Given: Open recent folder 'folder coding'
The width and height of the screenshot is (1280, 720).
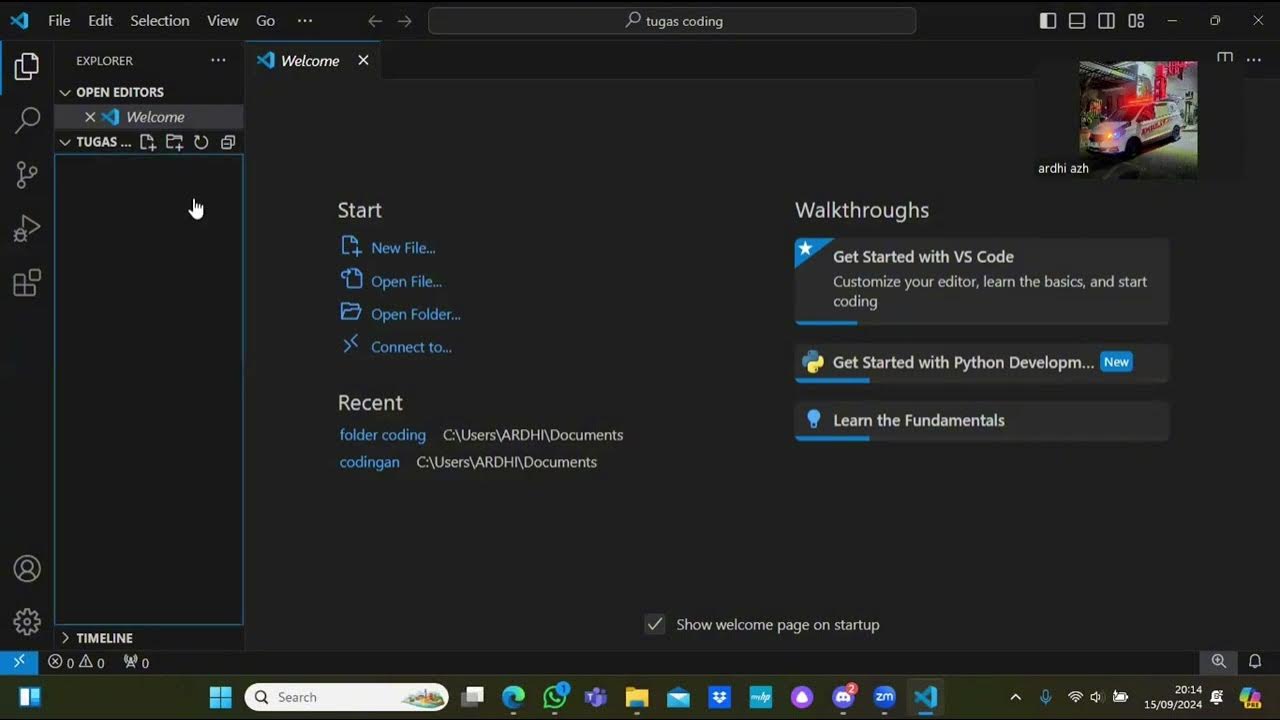Looking at the screenshot, I should click(x=382, y=435).
